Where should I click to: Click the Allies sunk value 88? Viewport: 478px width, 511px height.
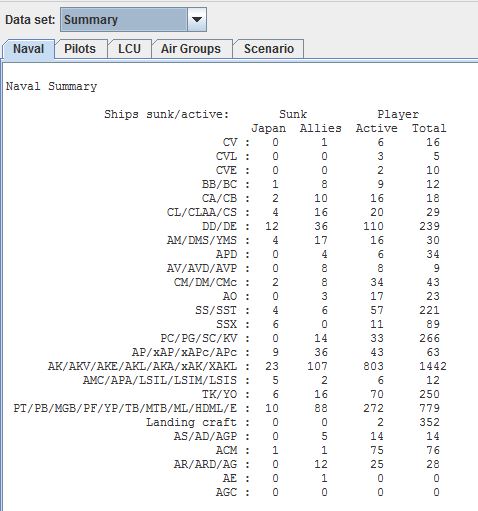coord(321,408)
